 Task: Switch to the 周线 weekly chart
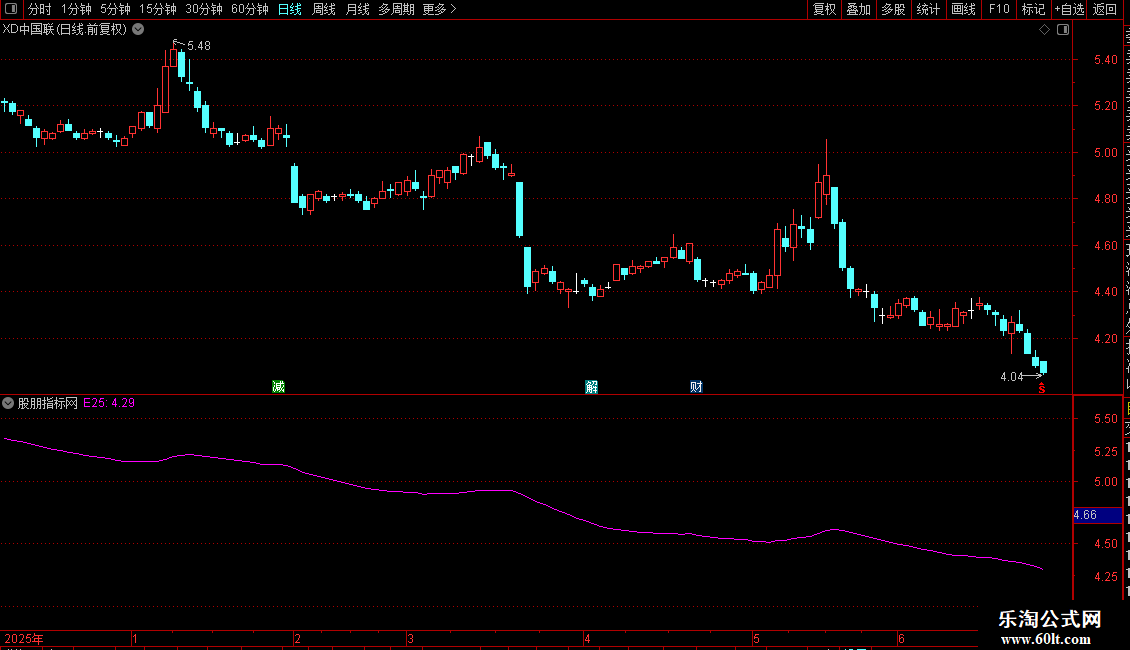pos(324,9)
